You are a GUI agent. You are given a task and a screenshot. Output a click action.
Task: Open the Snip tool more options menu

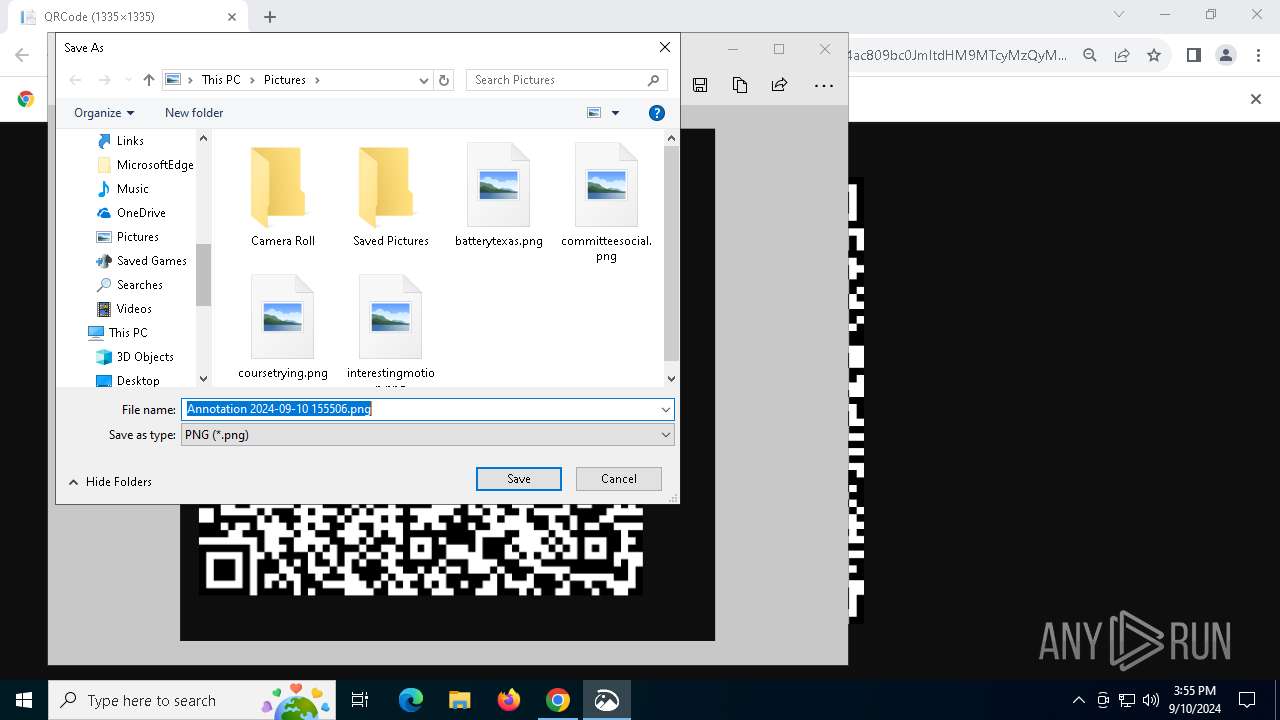(x=824, y=86)
